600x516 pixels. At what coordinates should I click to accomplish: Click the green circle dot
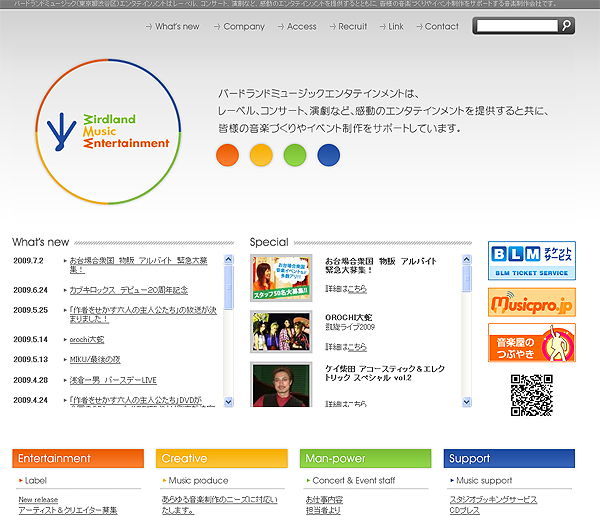(295, 155)
